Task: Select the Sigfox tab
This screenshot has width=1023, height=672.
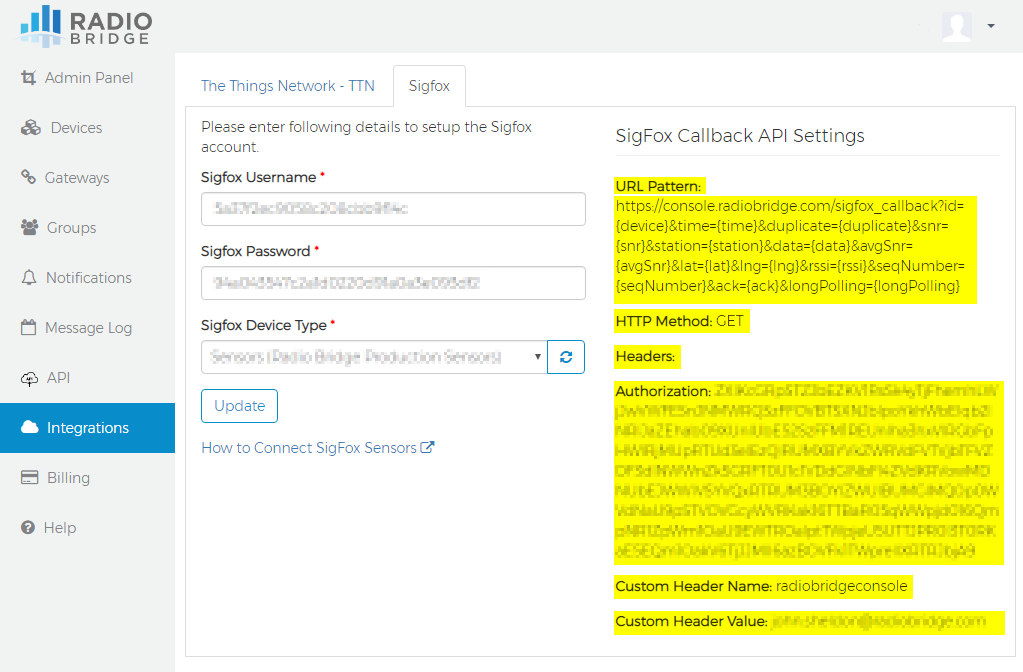Action: point(429,85)
